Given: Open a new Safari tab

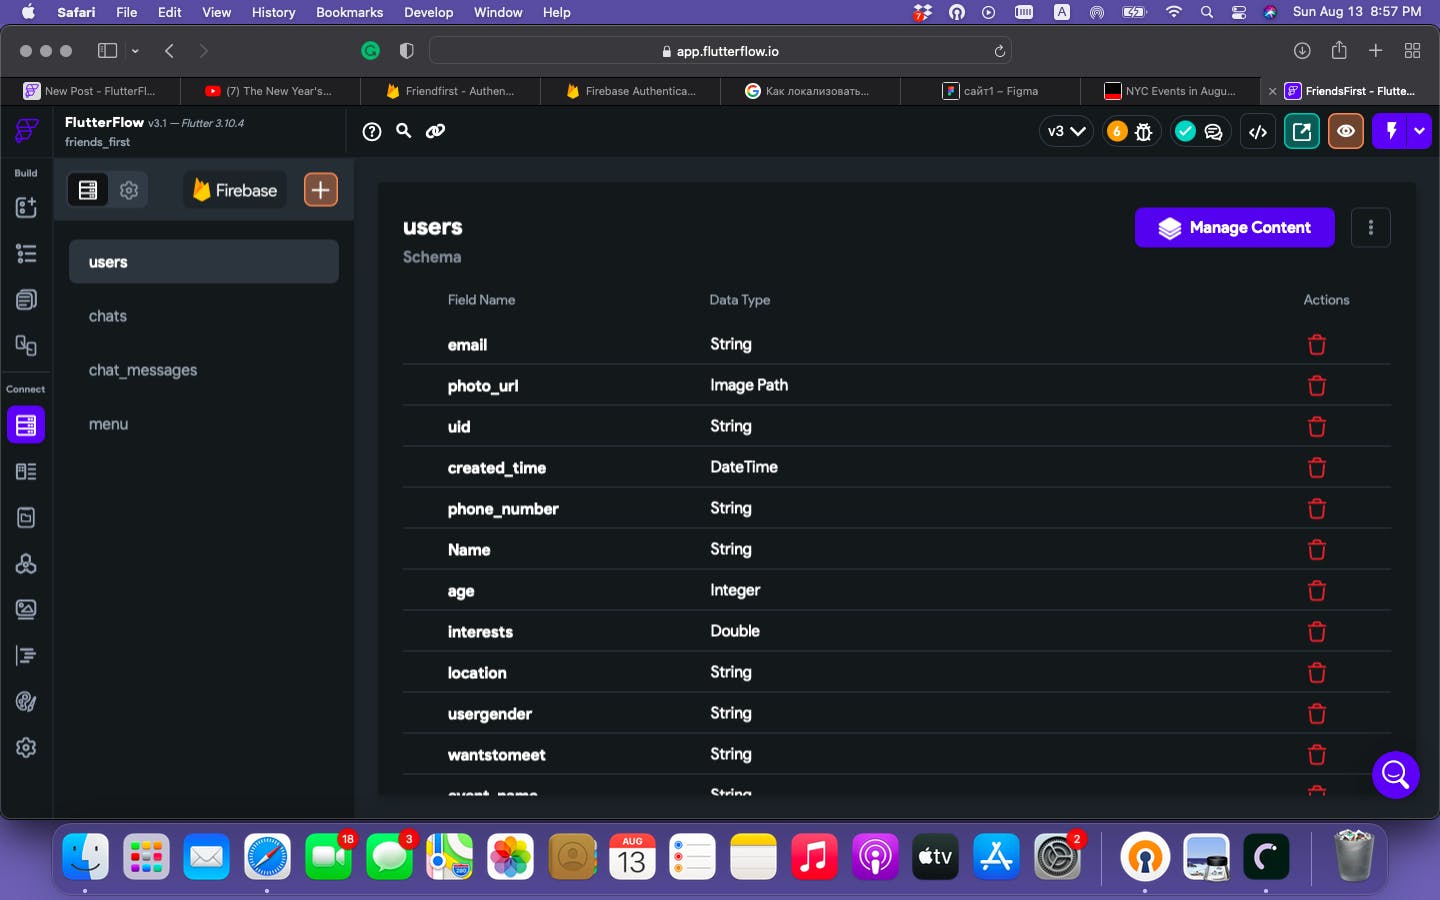Looking at the screenshot, I should [x=1376, y=51].
